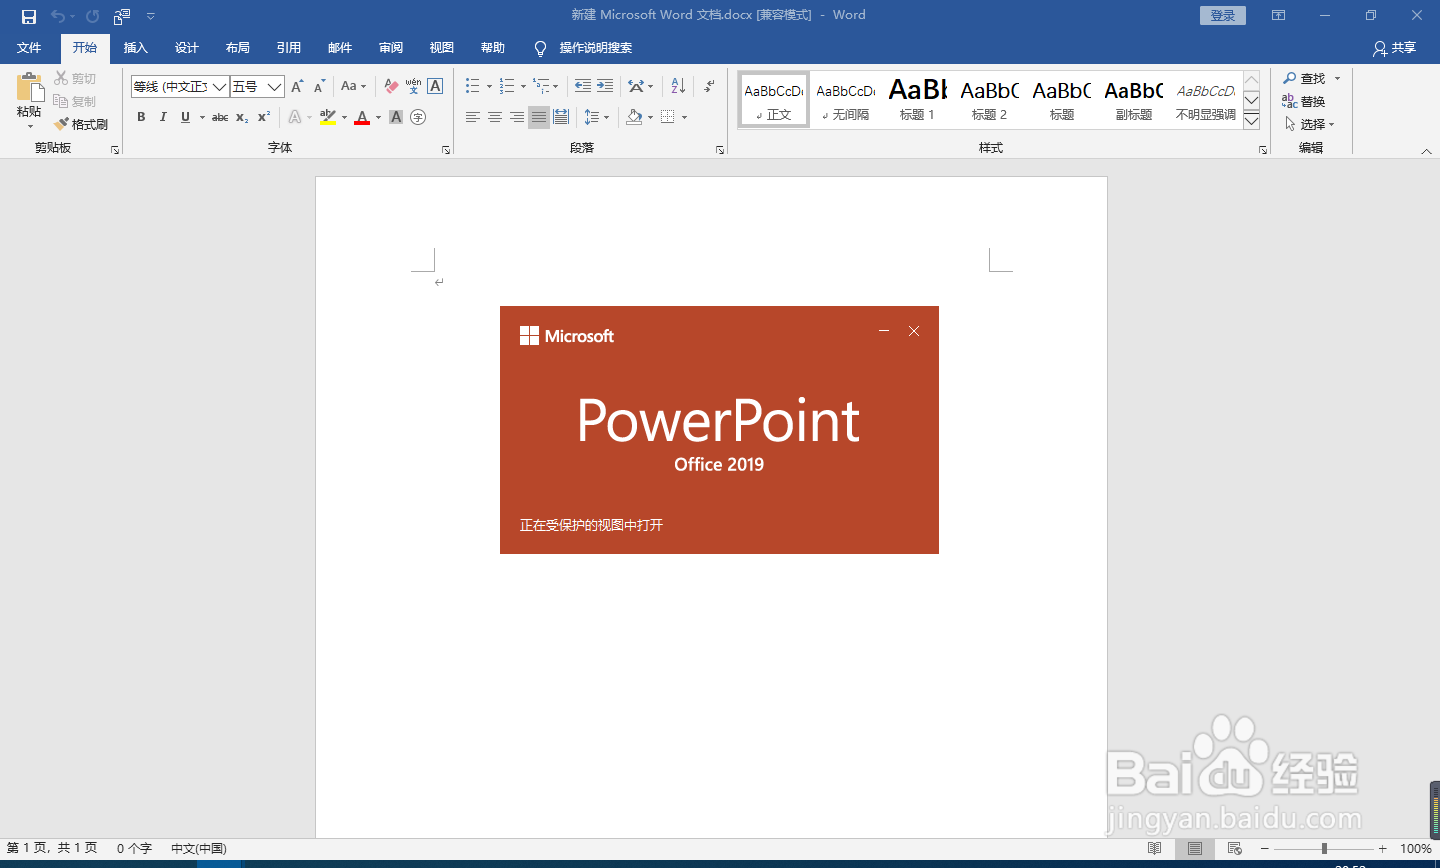This screenshot has width=1440, height=868.
Task: Switch to Web Layout view in status bar
Action: click(x=1235, y=848)
